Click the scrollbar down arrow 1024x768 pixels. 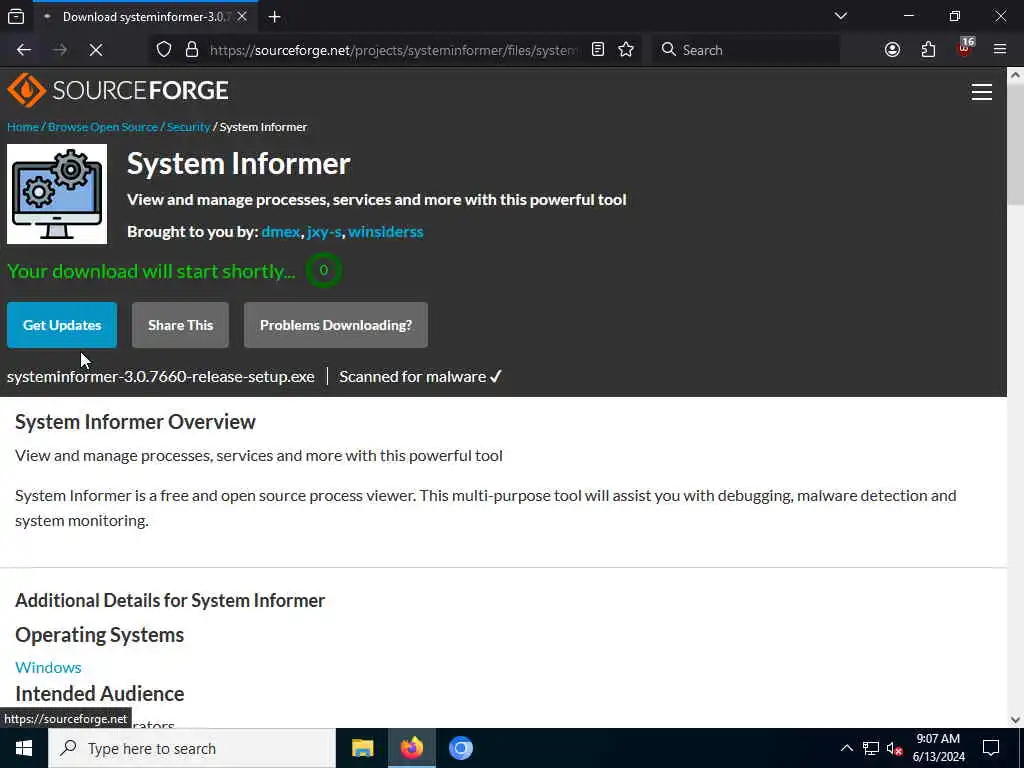pos(1016,720)
